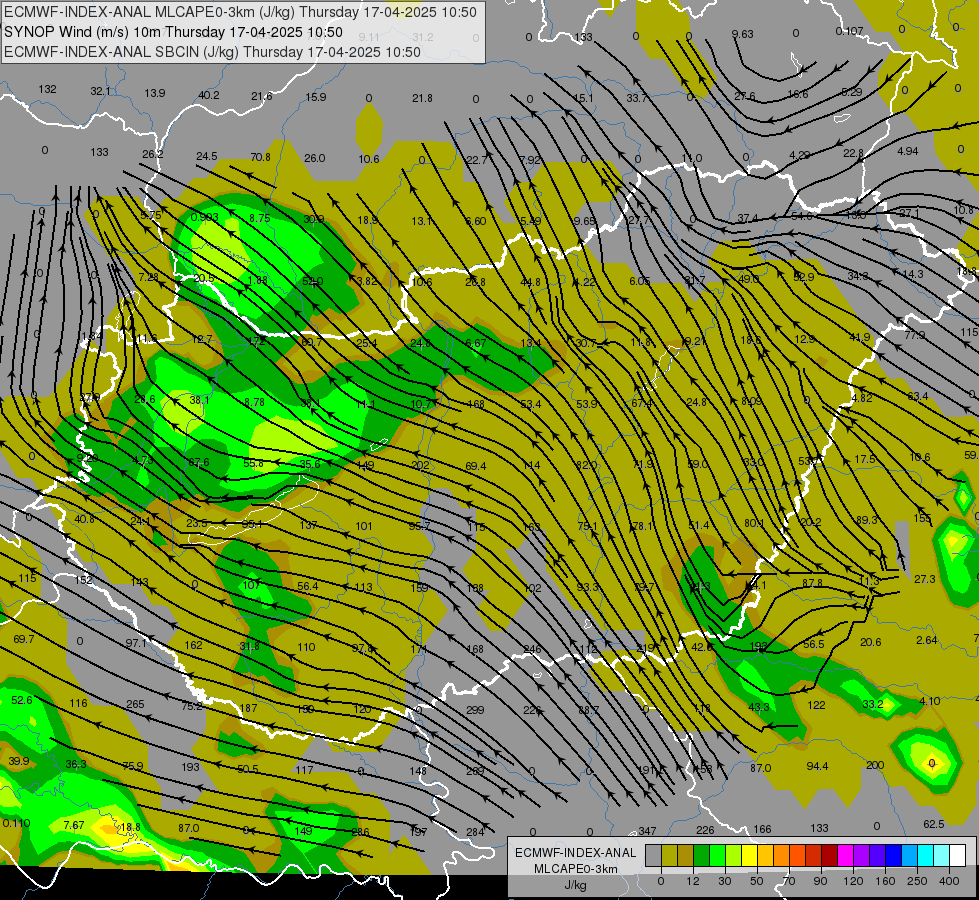Click the map value '132'
979x900 pixels.
click(x=47, y=89)
